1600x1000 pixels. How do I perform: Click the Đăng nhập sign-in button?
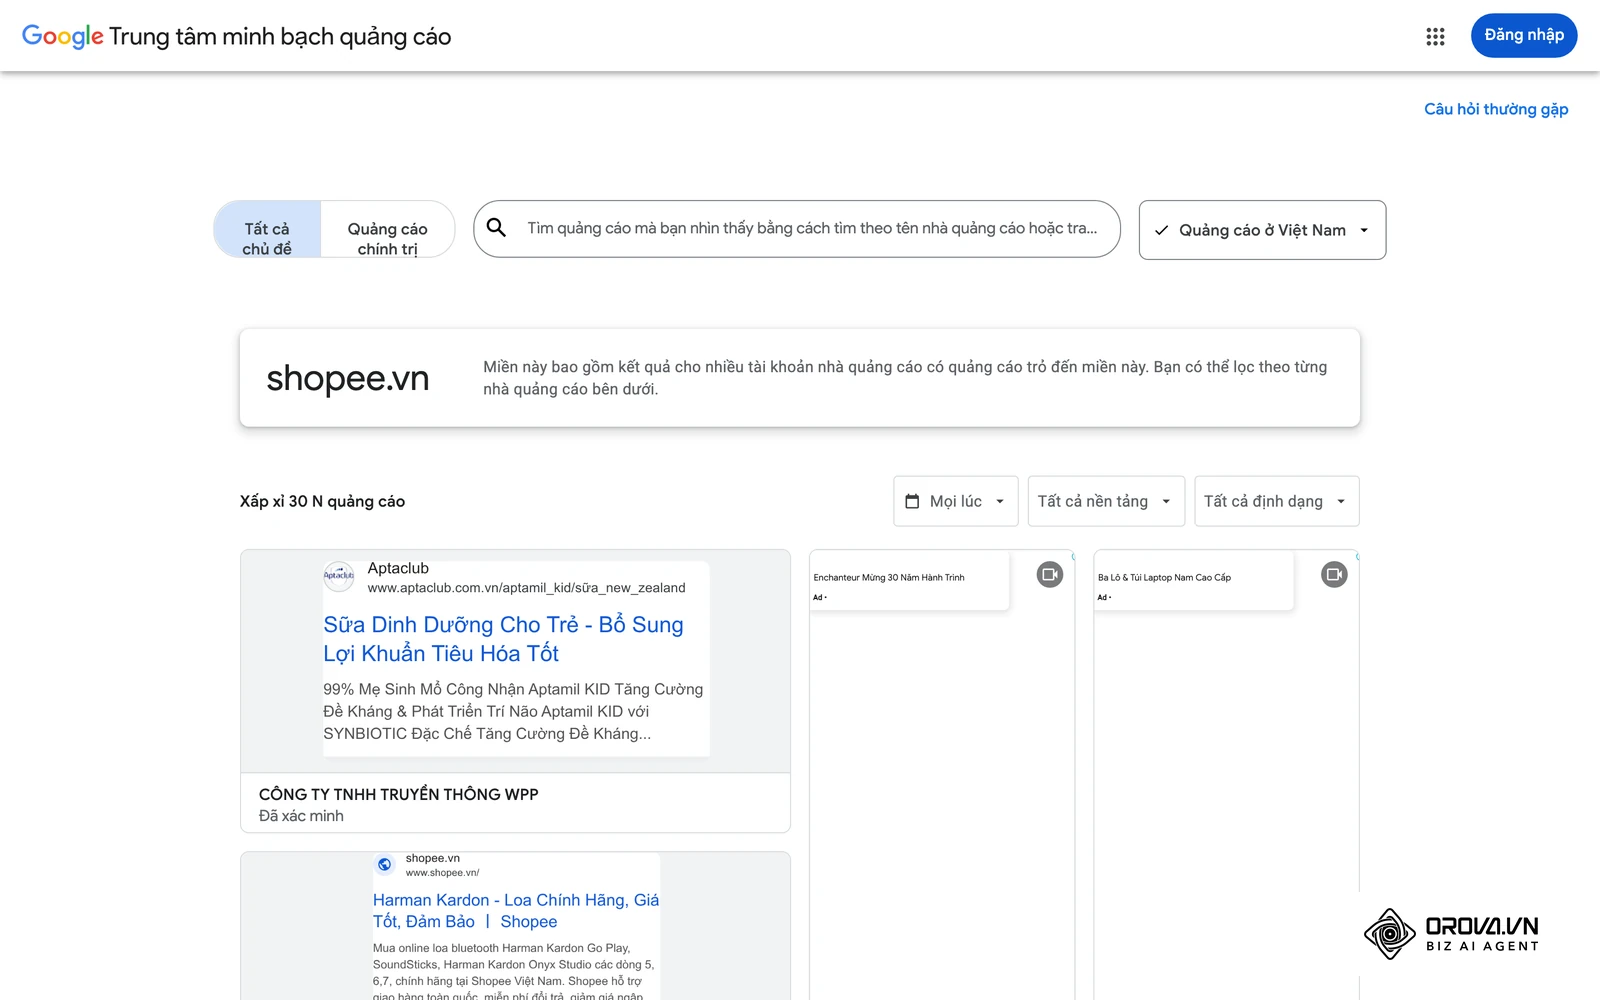[x=1523, y=35]
